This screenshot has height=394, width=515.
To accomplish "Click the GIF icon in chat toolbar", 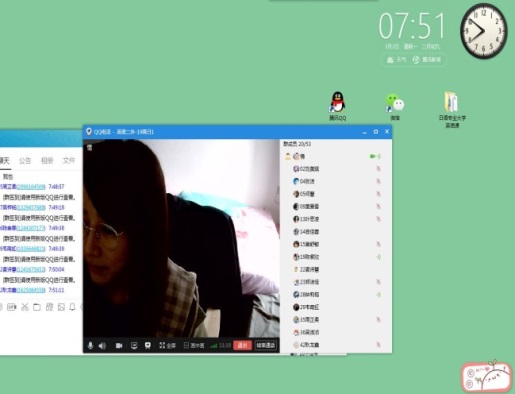I will click(x=12, y=307).
